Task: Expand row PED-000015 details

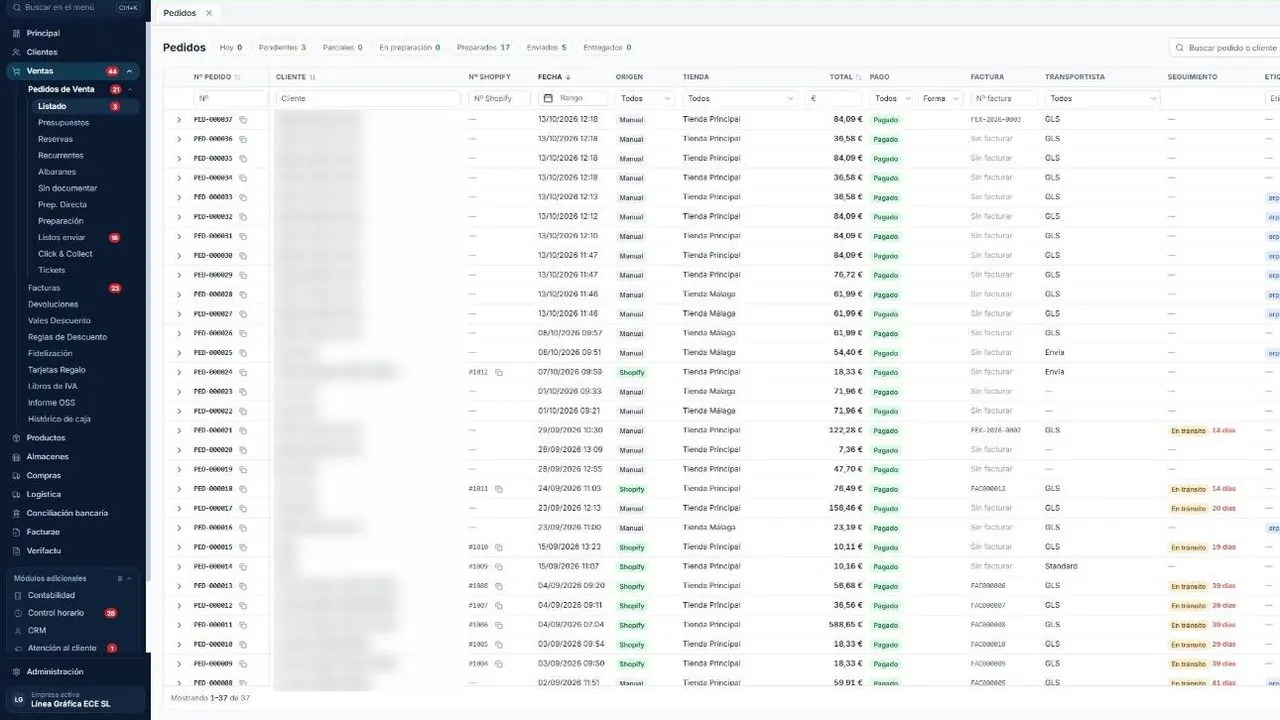Action: click(x=179, y=547)
